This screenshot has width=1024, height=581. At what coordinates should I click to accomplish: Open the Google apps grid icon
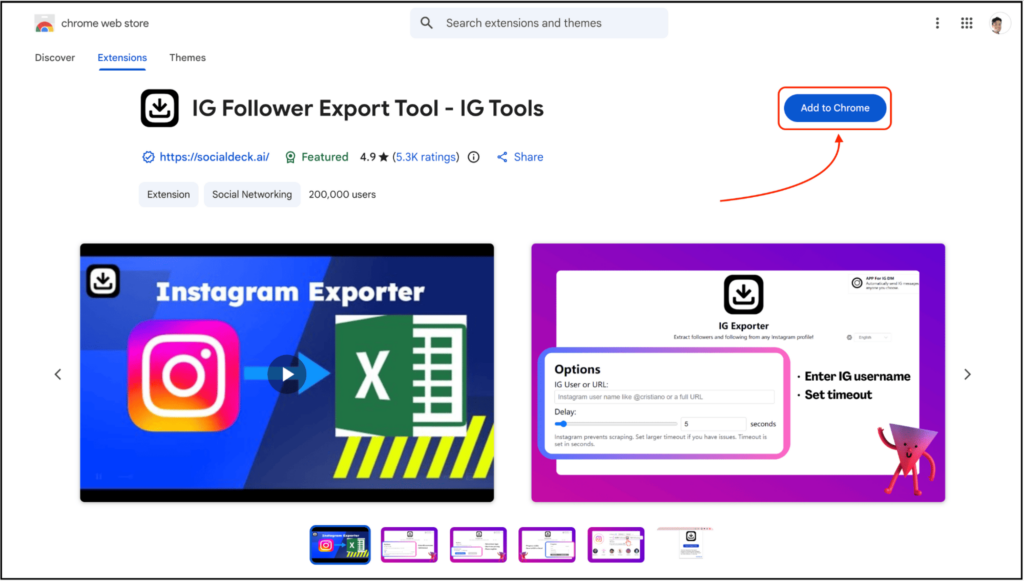pos(966,22)
